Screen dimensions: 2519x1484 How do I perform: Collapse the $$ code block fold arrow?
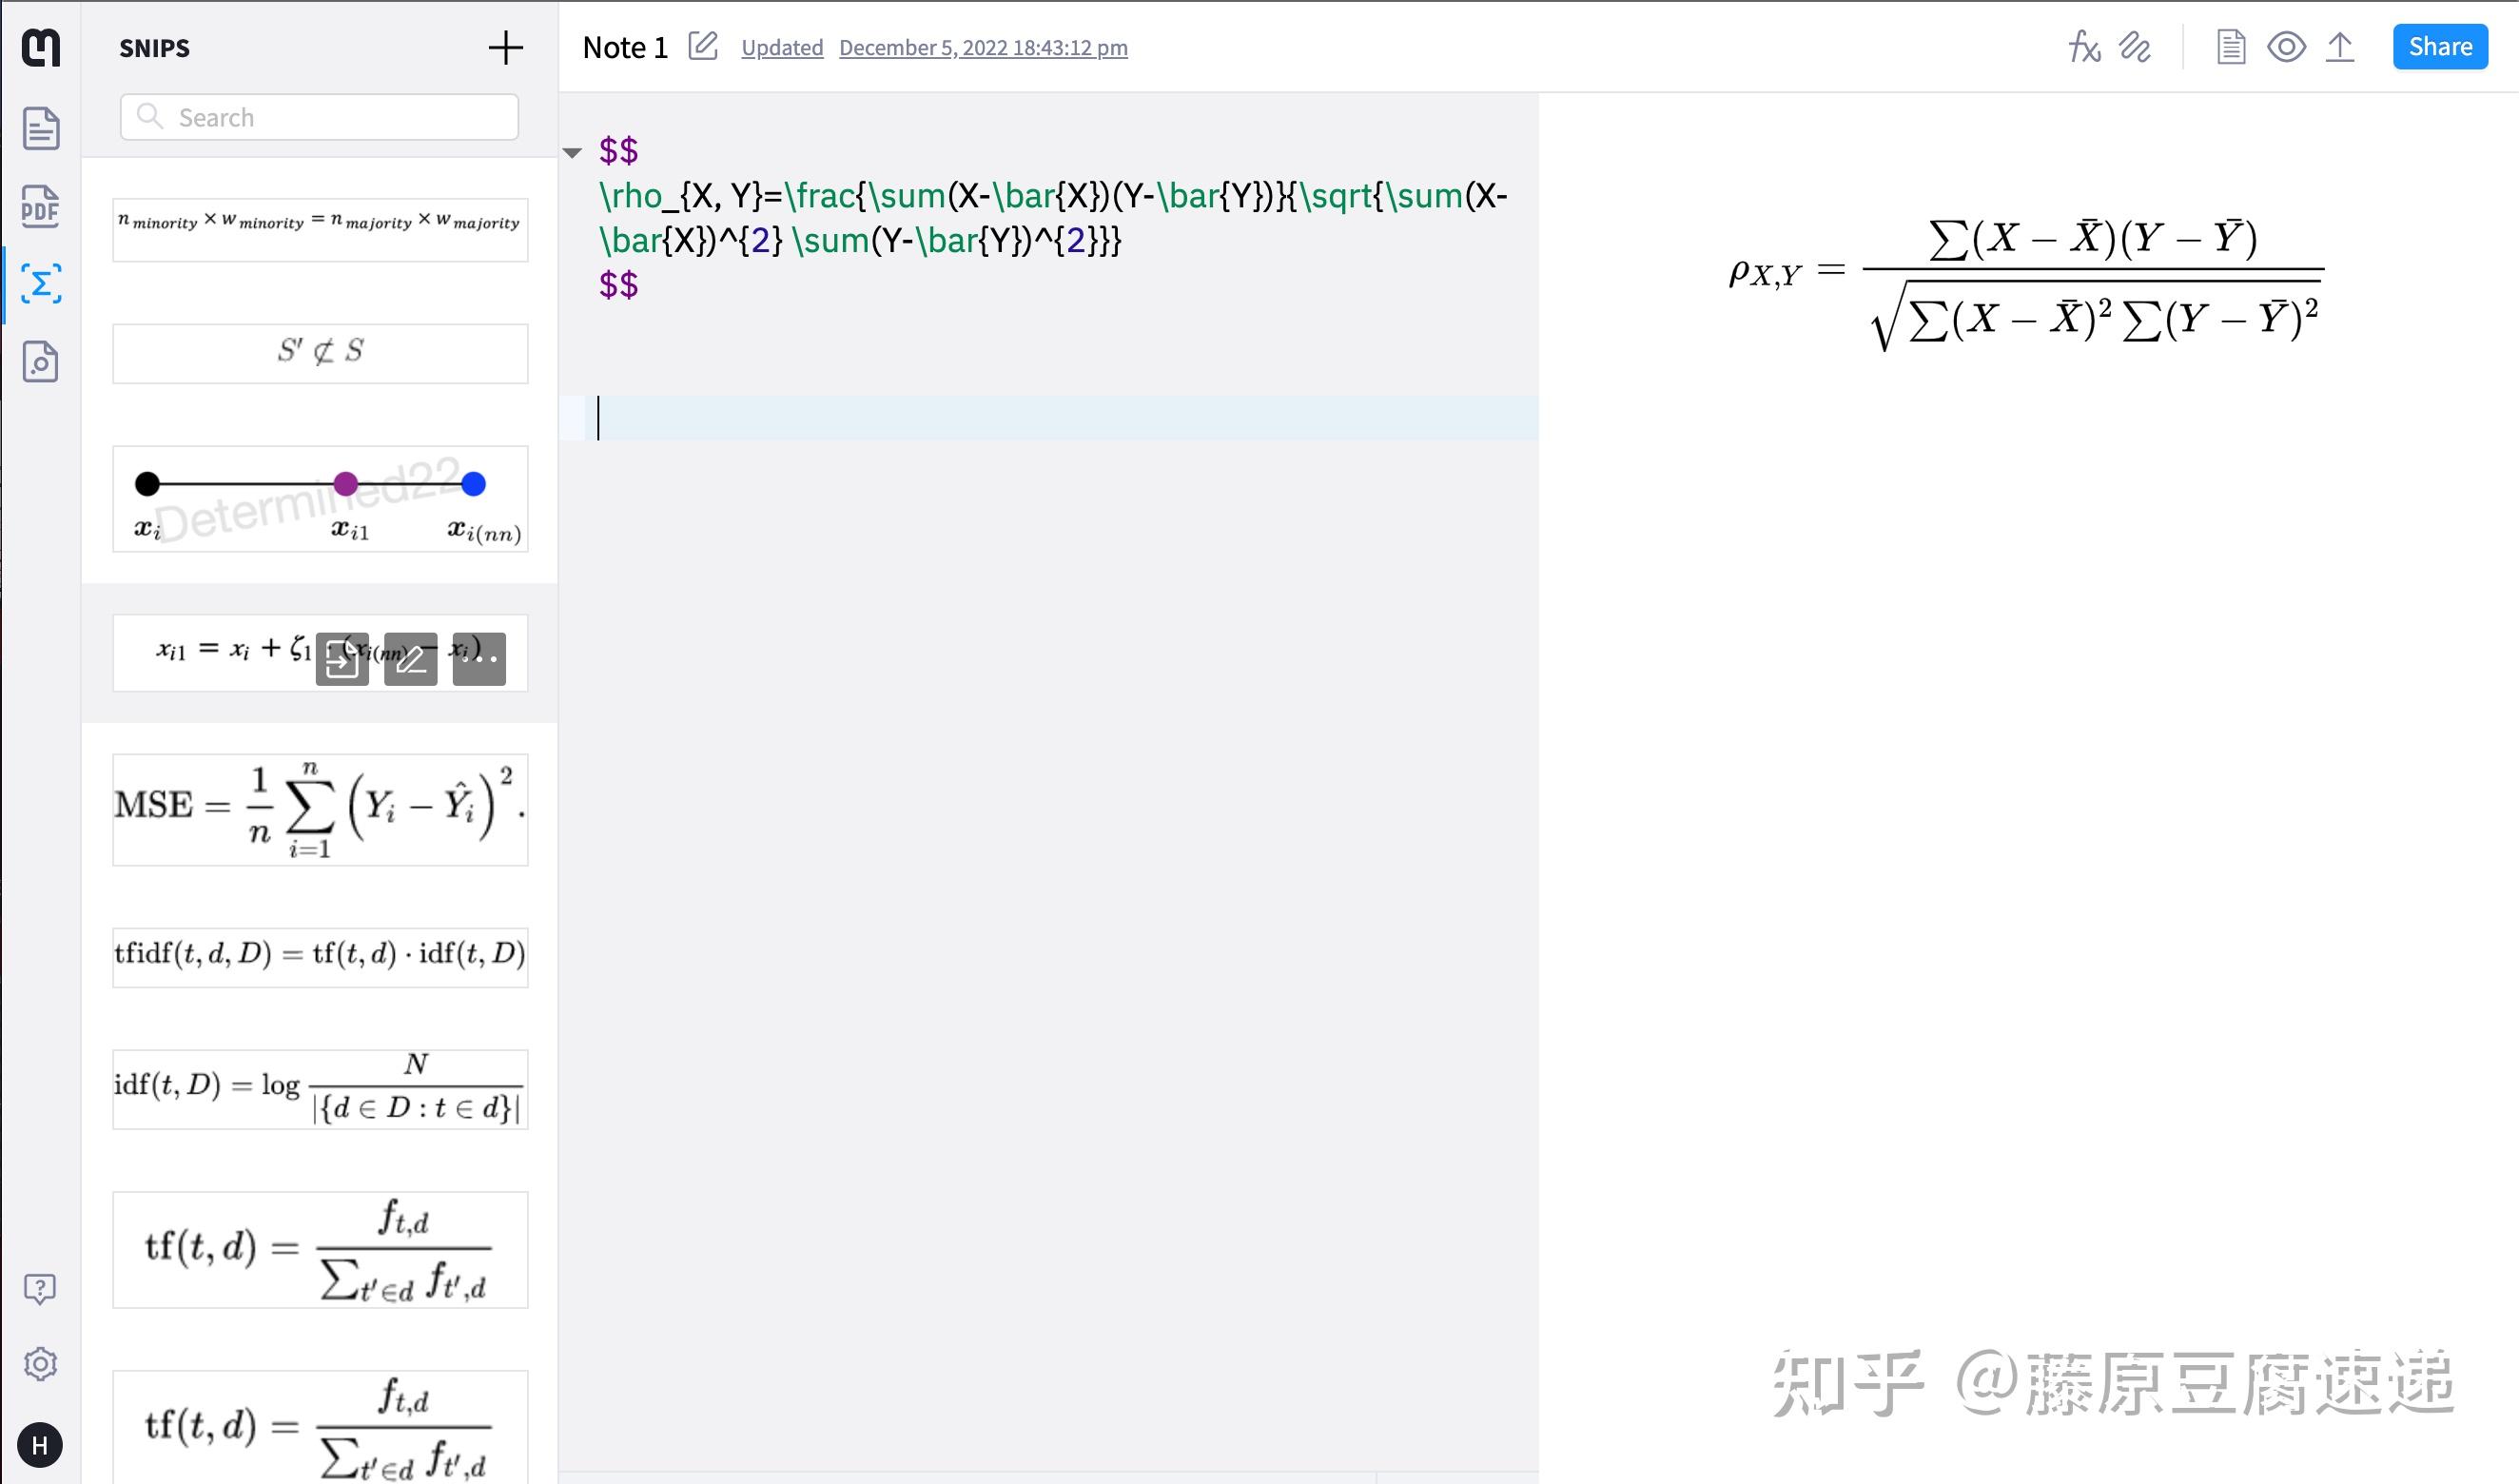tap(572, 153)
